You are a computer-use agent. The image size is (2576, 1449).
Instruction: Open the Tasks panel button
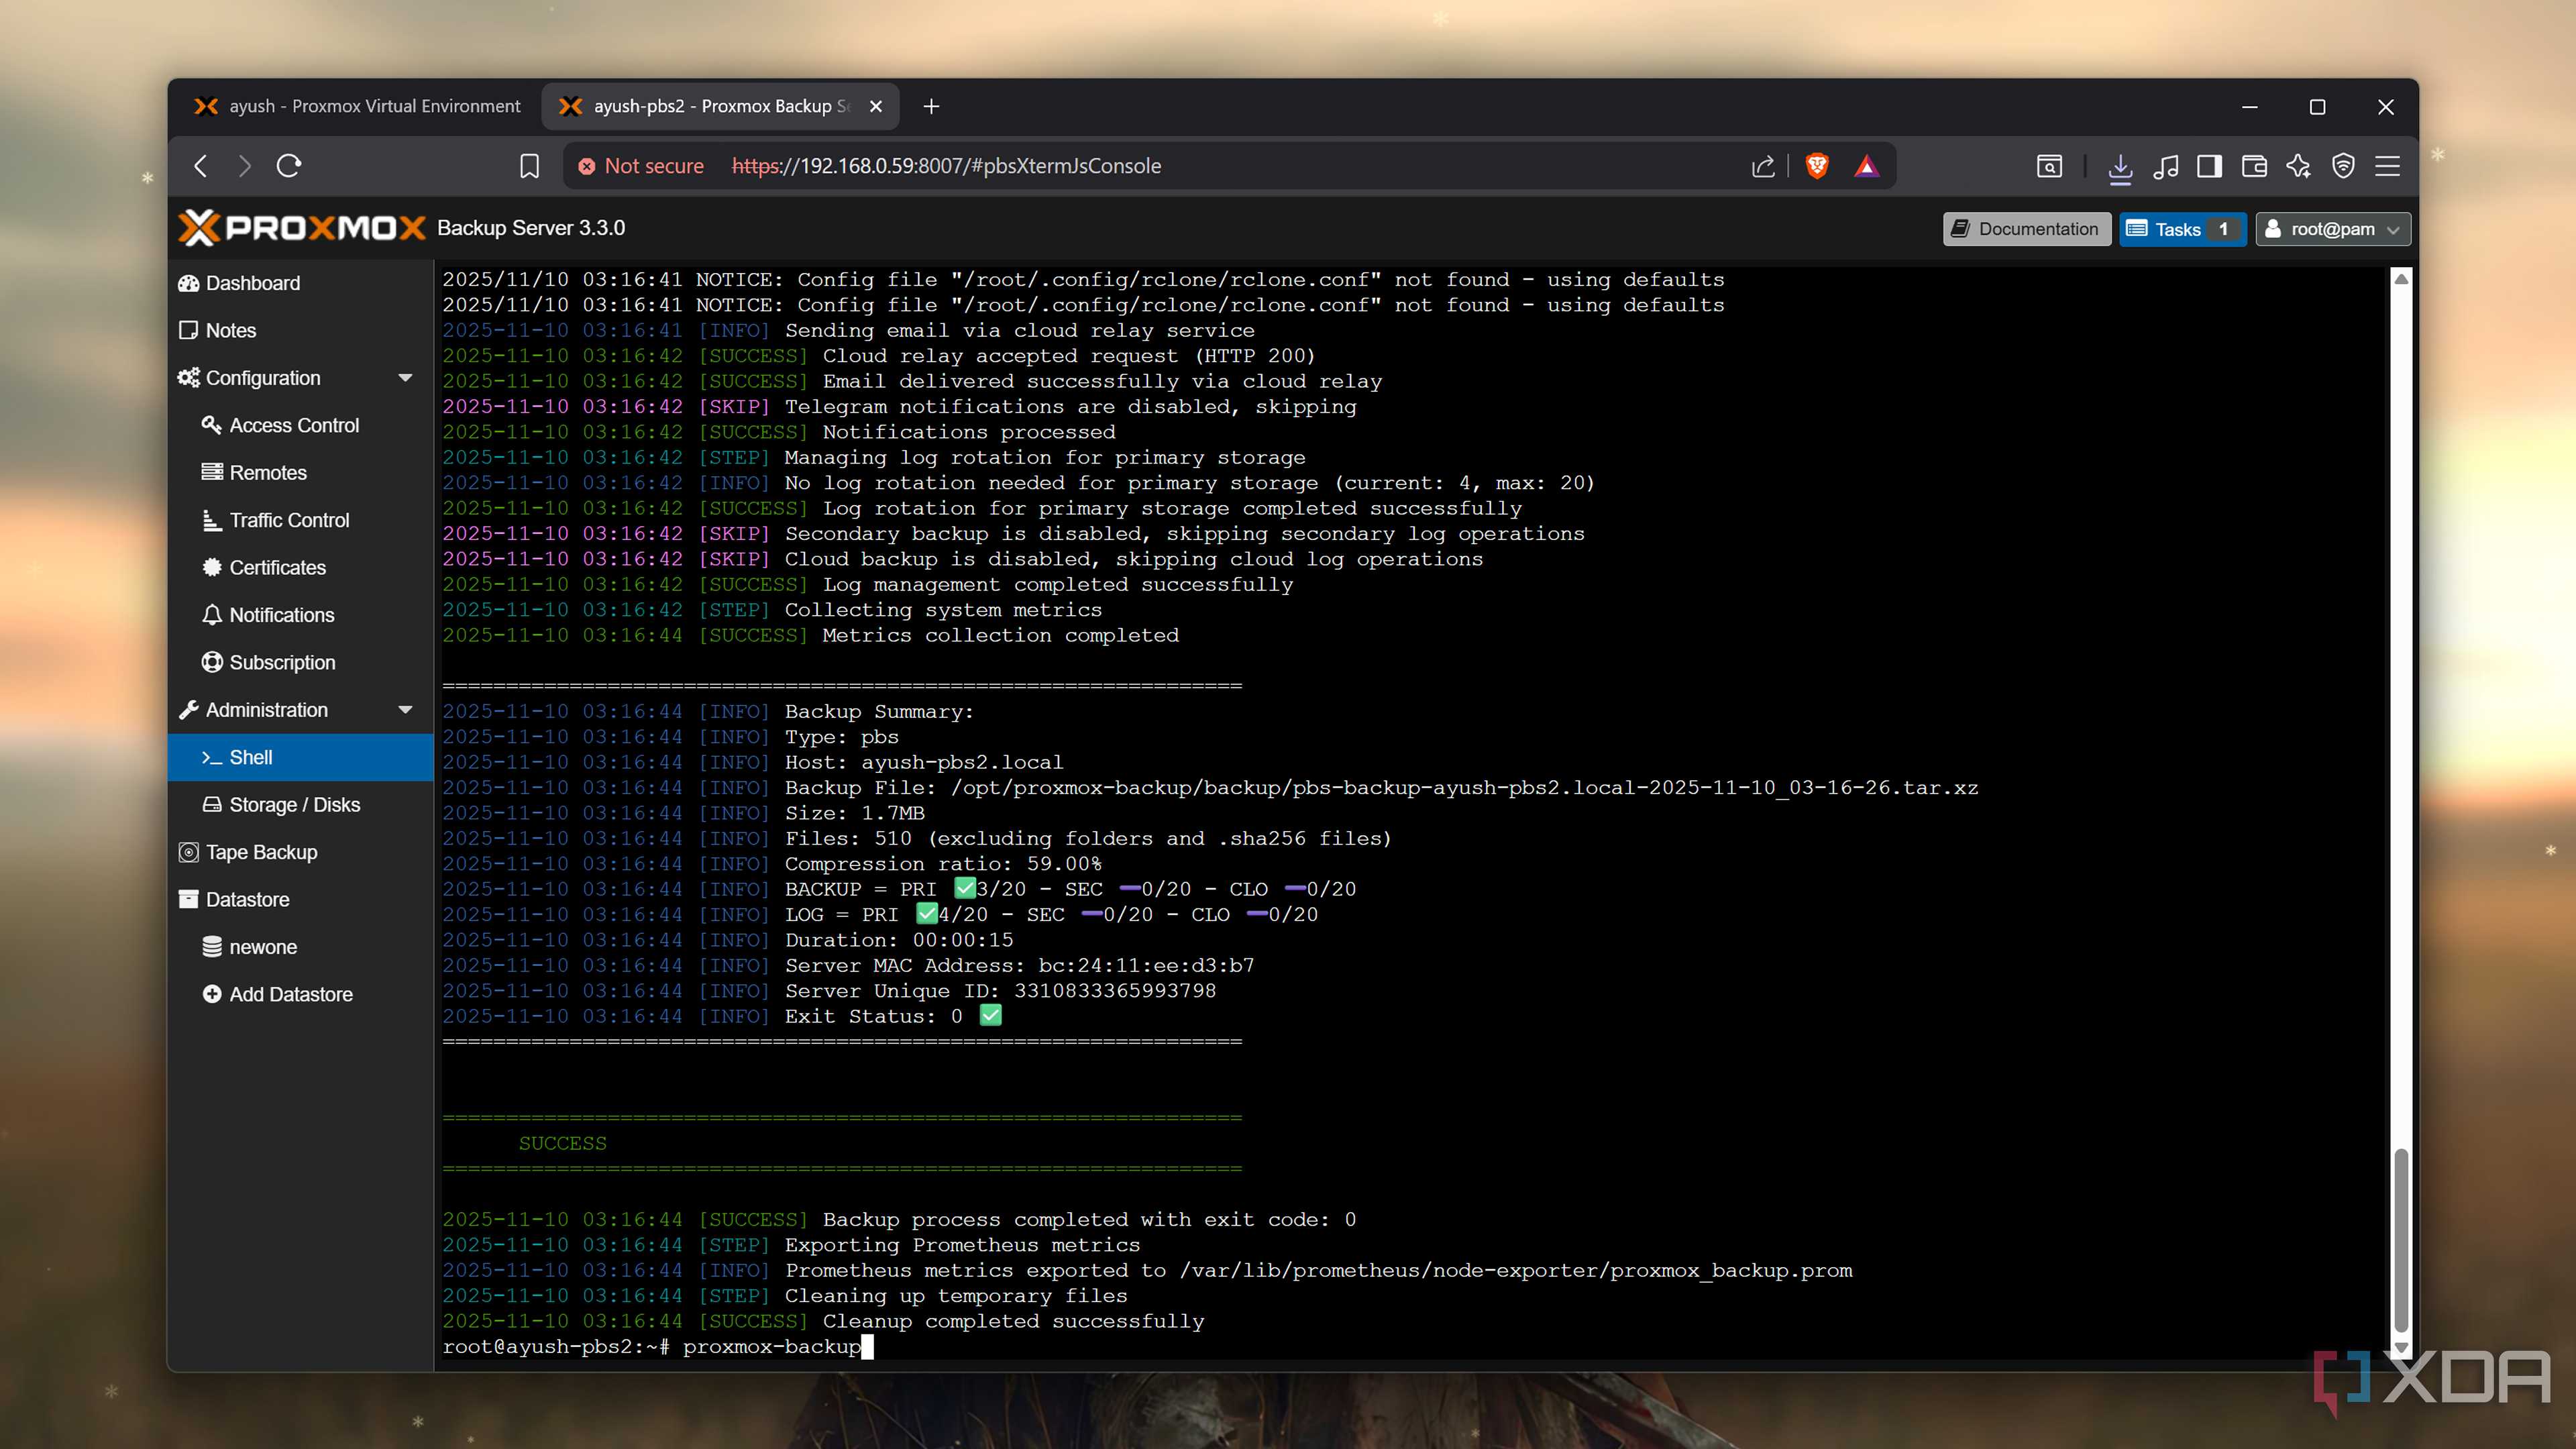2182,229
